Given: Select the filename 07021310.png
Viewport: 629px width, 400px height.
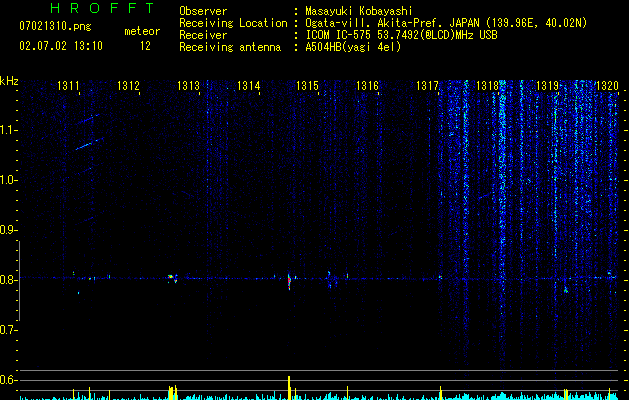Looking at the screenshot, I should click(55, 27).
